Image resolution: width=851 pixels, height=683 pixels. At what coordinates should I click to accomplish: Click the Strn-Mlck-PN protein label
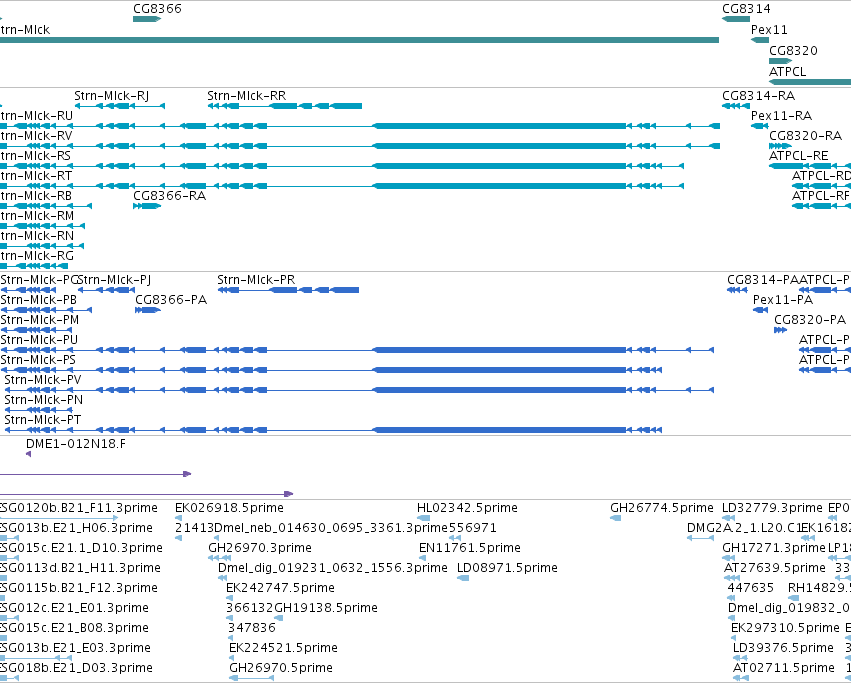point(43,400)
